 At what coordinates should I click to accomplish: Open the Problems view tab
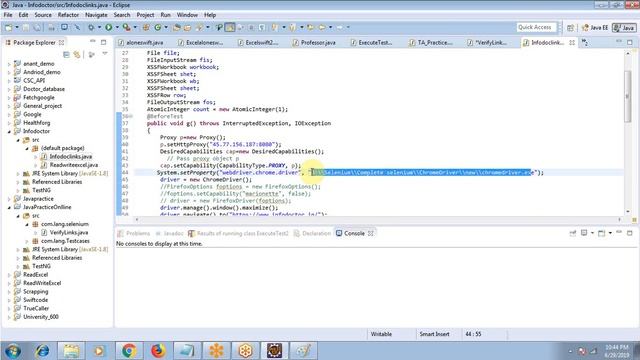pos(134,233)
